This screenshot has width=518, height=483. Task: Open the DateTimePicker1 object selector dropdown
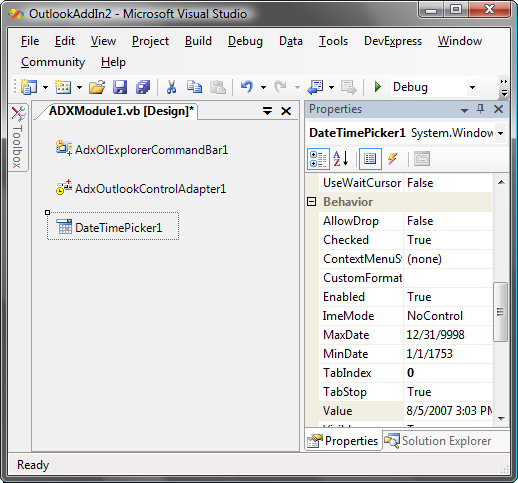click(x=500, y=133)
